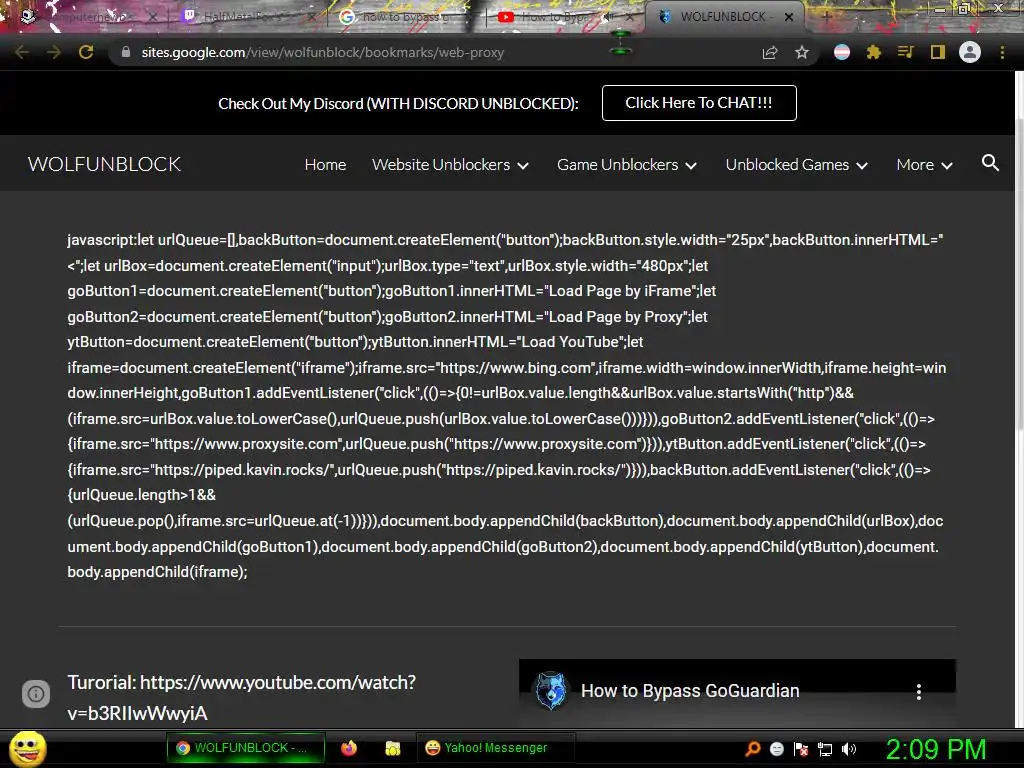Screen dimensions: 1024x768
Task: Open the site info circle icon at bottom left
Action: pyautogui.click(x=36, y=694)
